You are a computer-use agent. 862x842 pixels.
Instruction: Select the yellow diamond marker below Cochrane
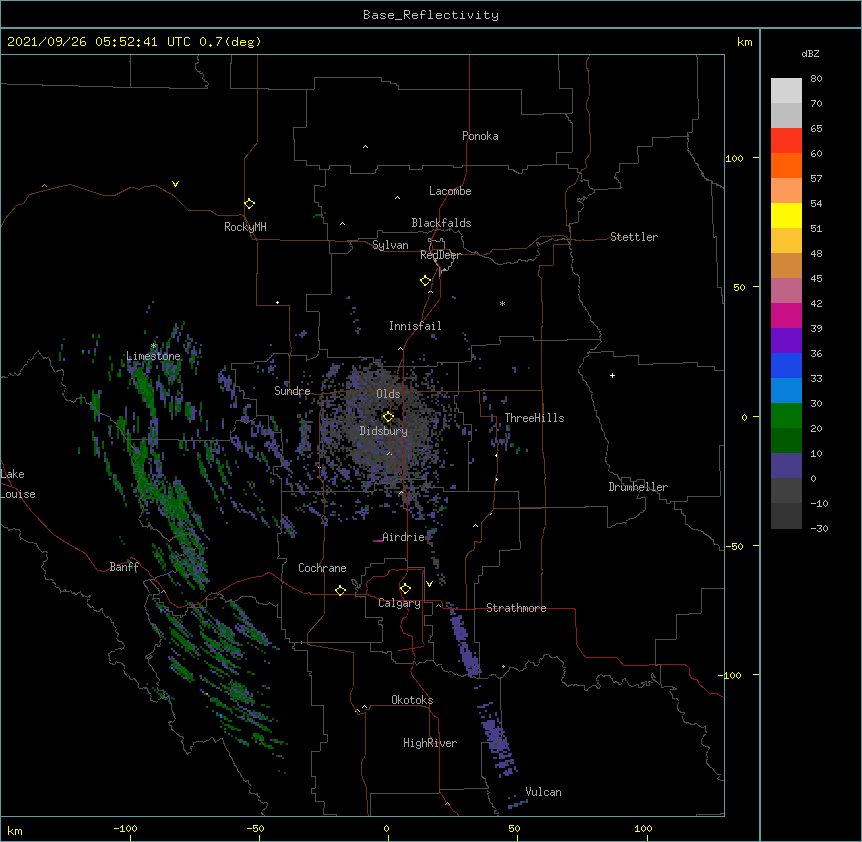click(340, 590)
